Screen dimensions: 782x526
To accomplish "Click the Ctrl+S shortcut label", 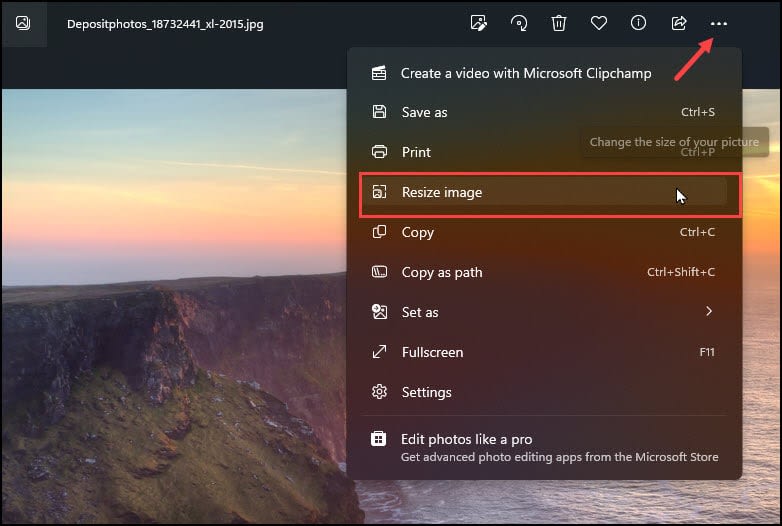I will point(698,112).
